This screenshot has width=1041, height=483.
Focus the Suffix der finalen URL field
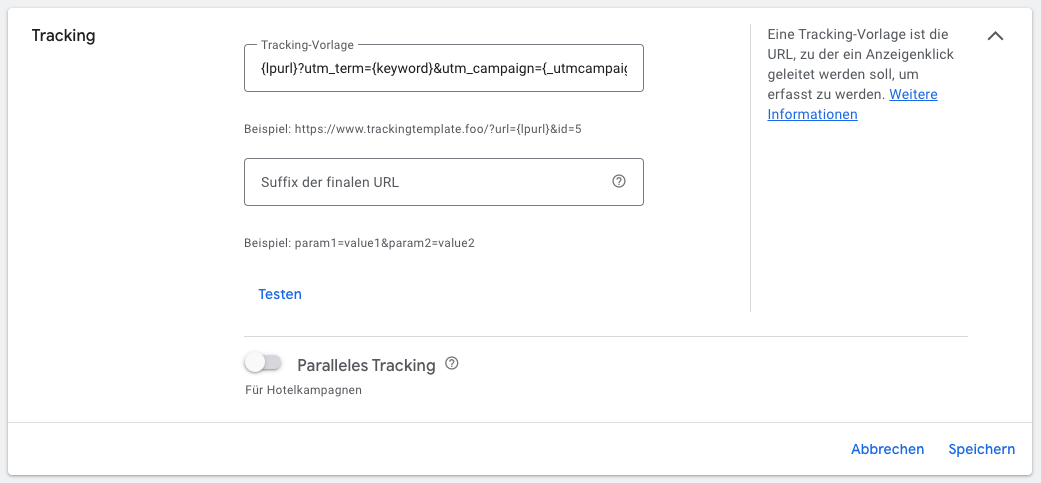tap(443, 182)
